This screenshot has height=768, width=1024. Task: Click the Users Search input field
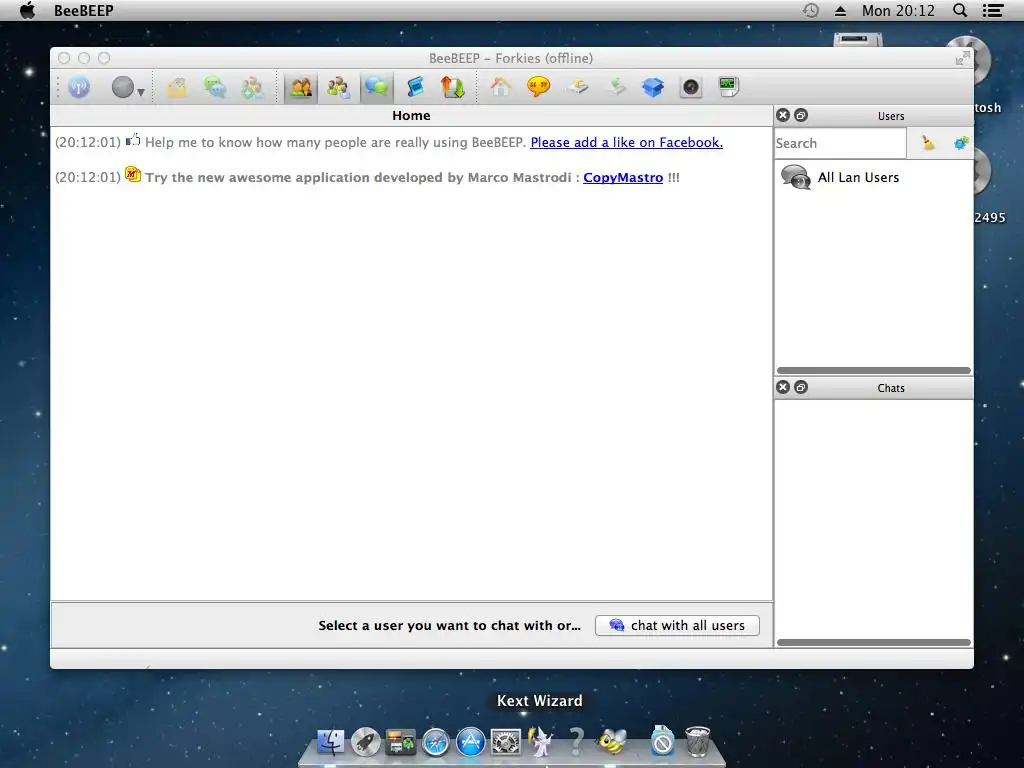840,143
